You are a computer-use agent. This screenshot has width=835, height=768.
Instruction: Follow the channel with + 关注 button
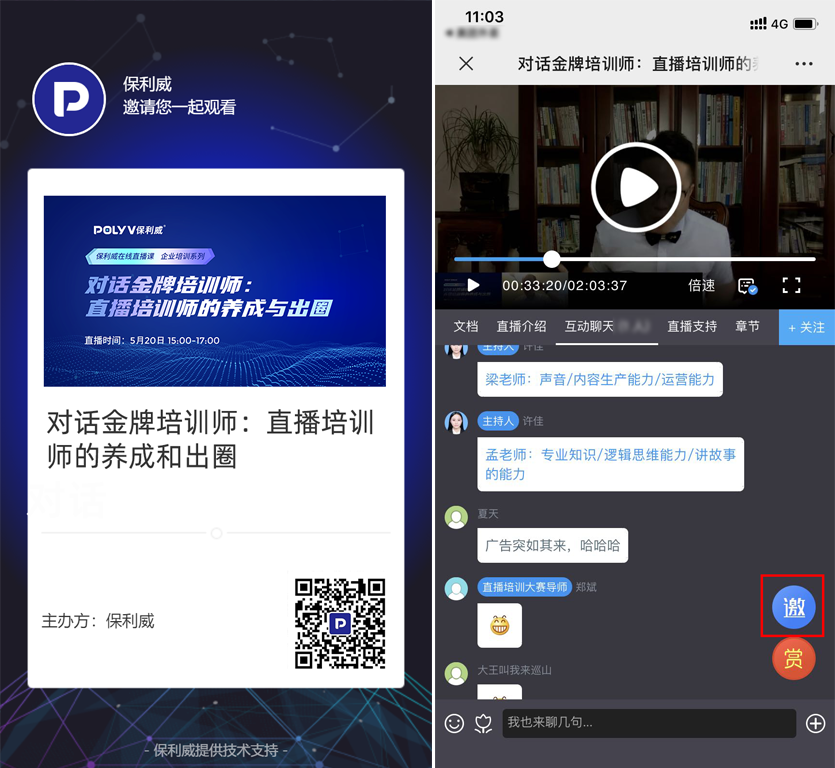pyautogui.click(x=806, y=327)
